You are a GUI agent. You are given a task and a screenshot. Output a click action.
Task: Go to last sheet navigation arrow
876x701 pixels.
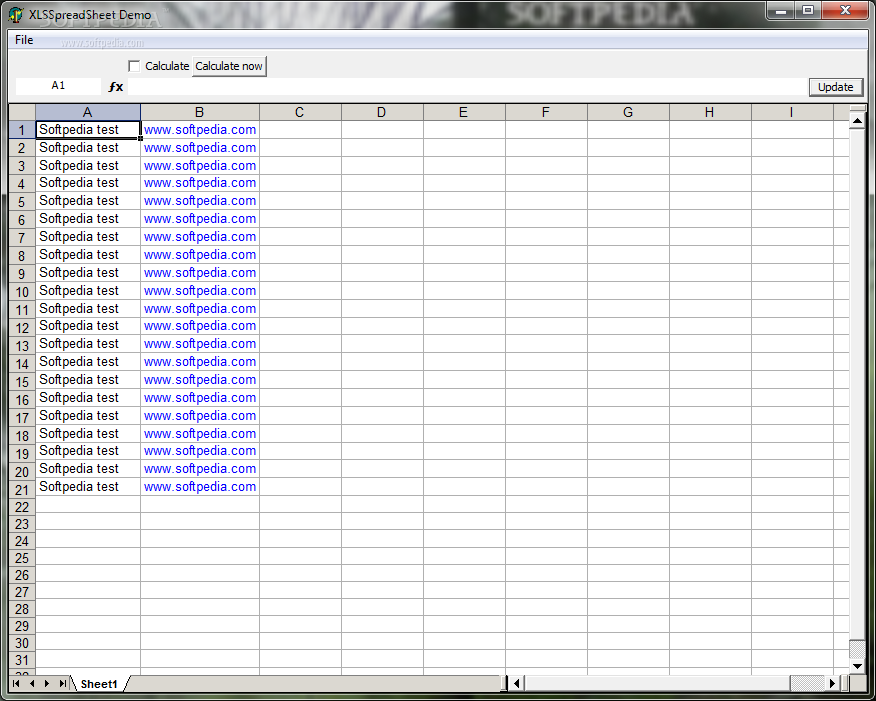(63, 683)
